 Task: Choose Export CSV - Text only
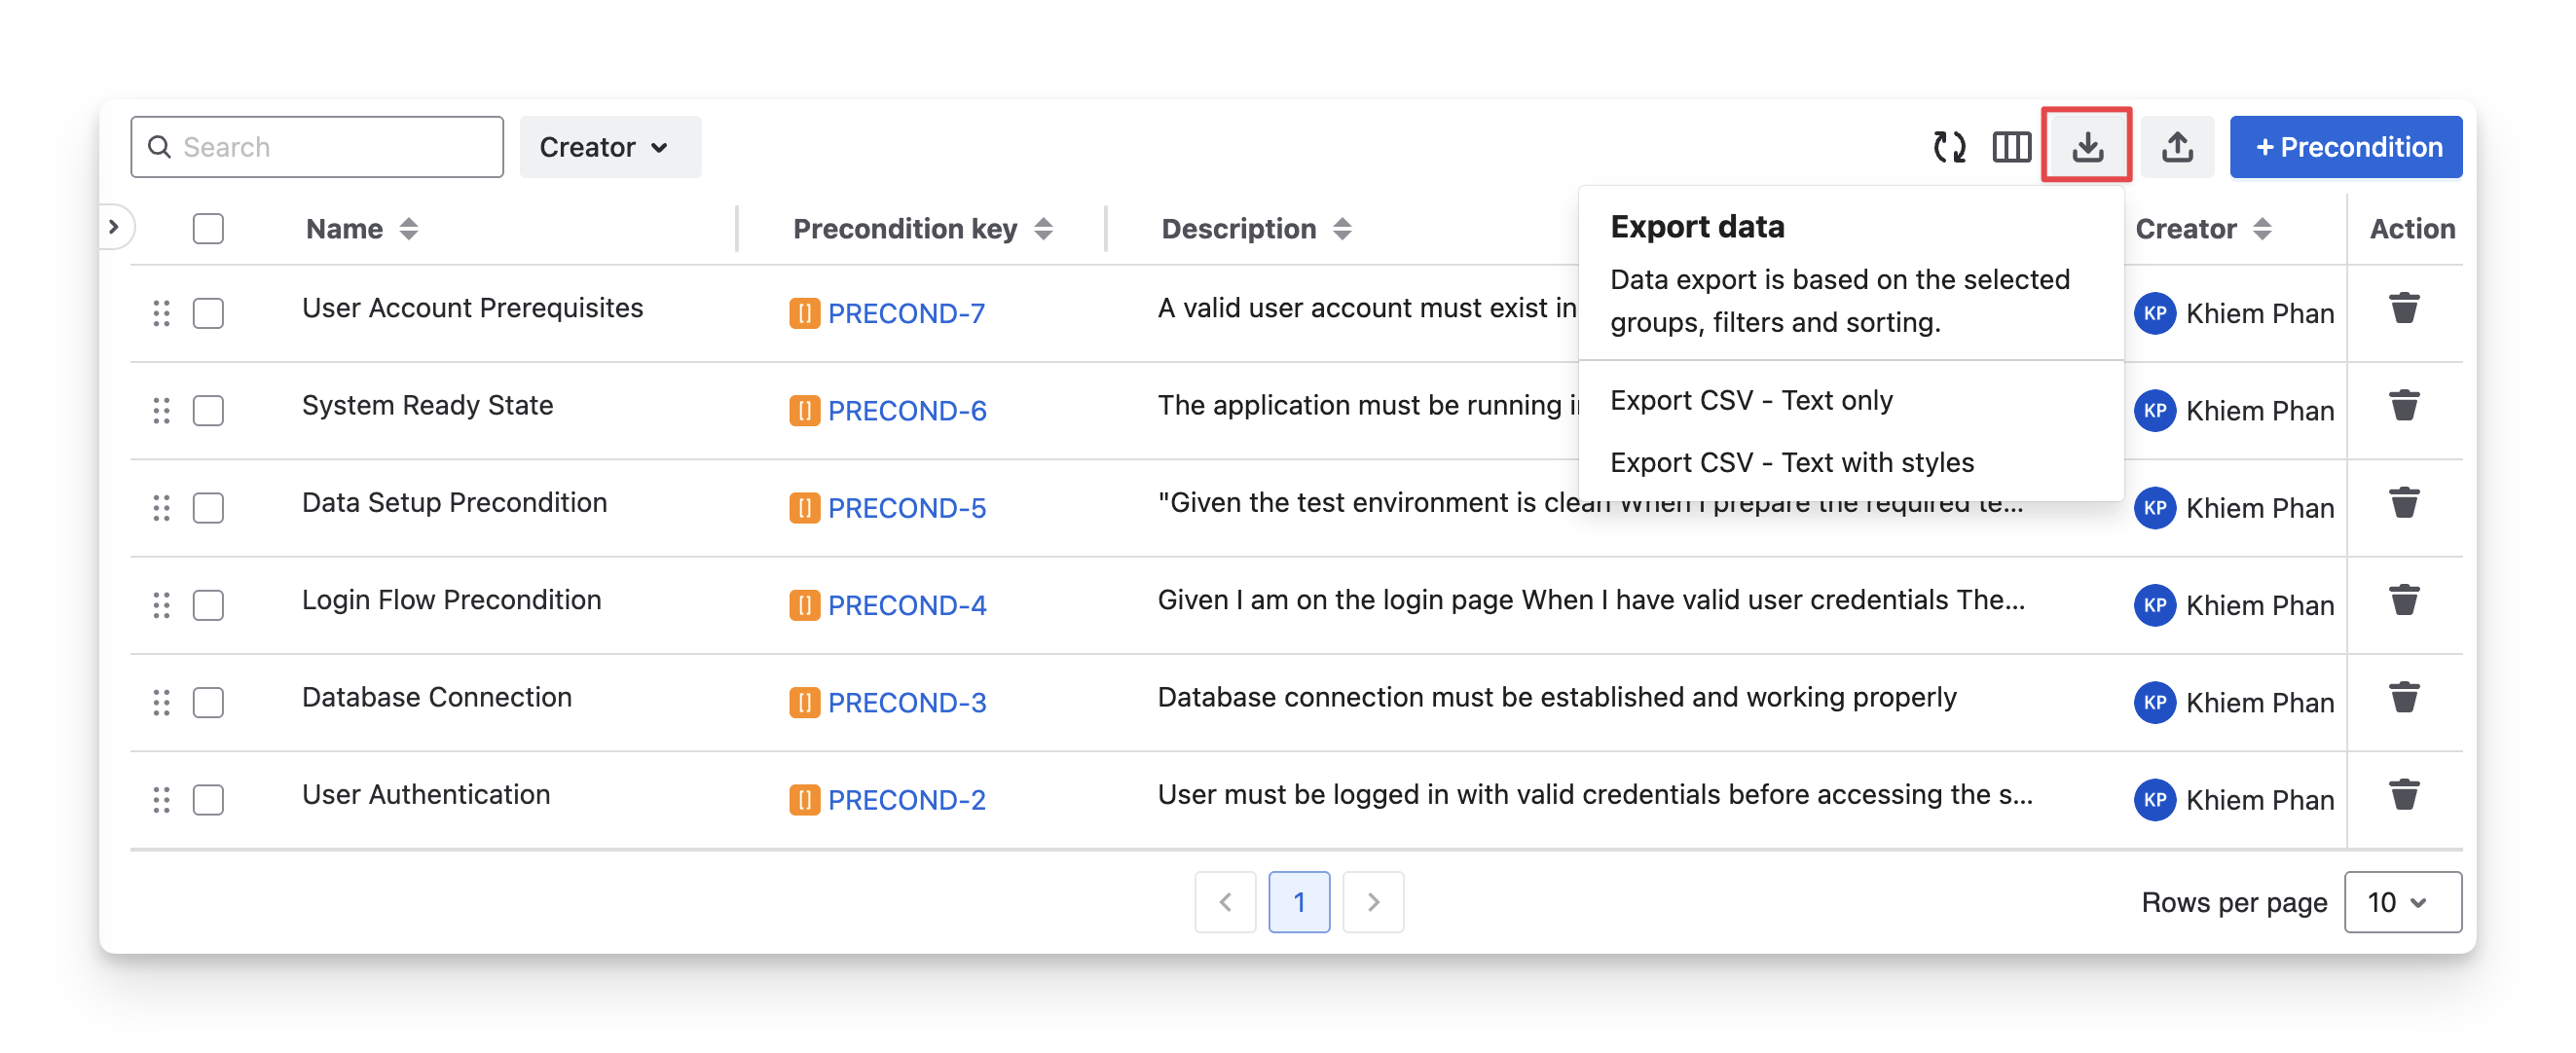click(1750, 401)
